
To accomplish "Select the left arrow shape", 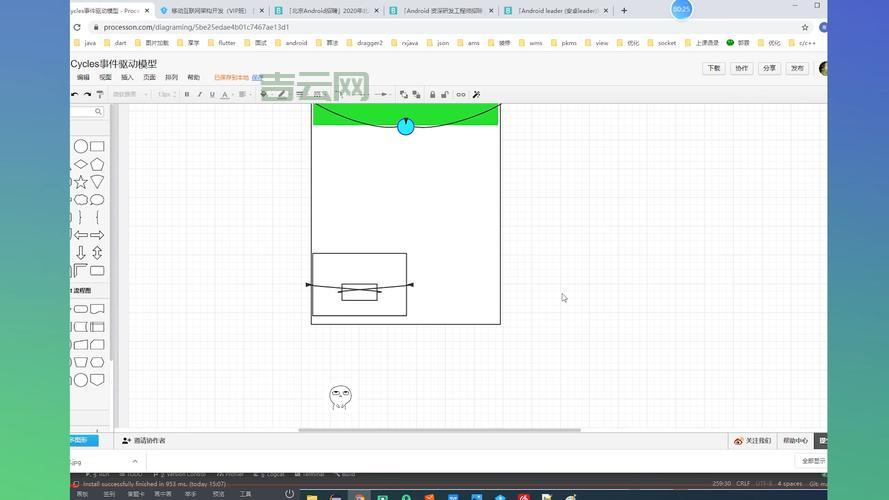I will (81, 235).
